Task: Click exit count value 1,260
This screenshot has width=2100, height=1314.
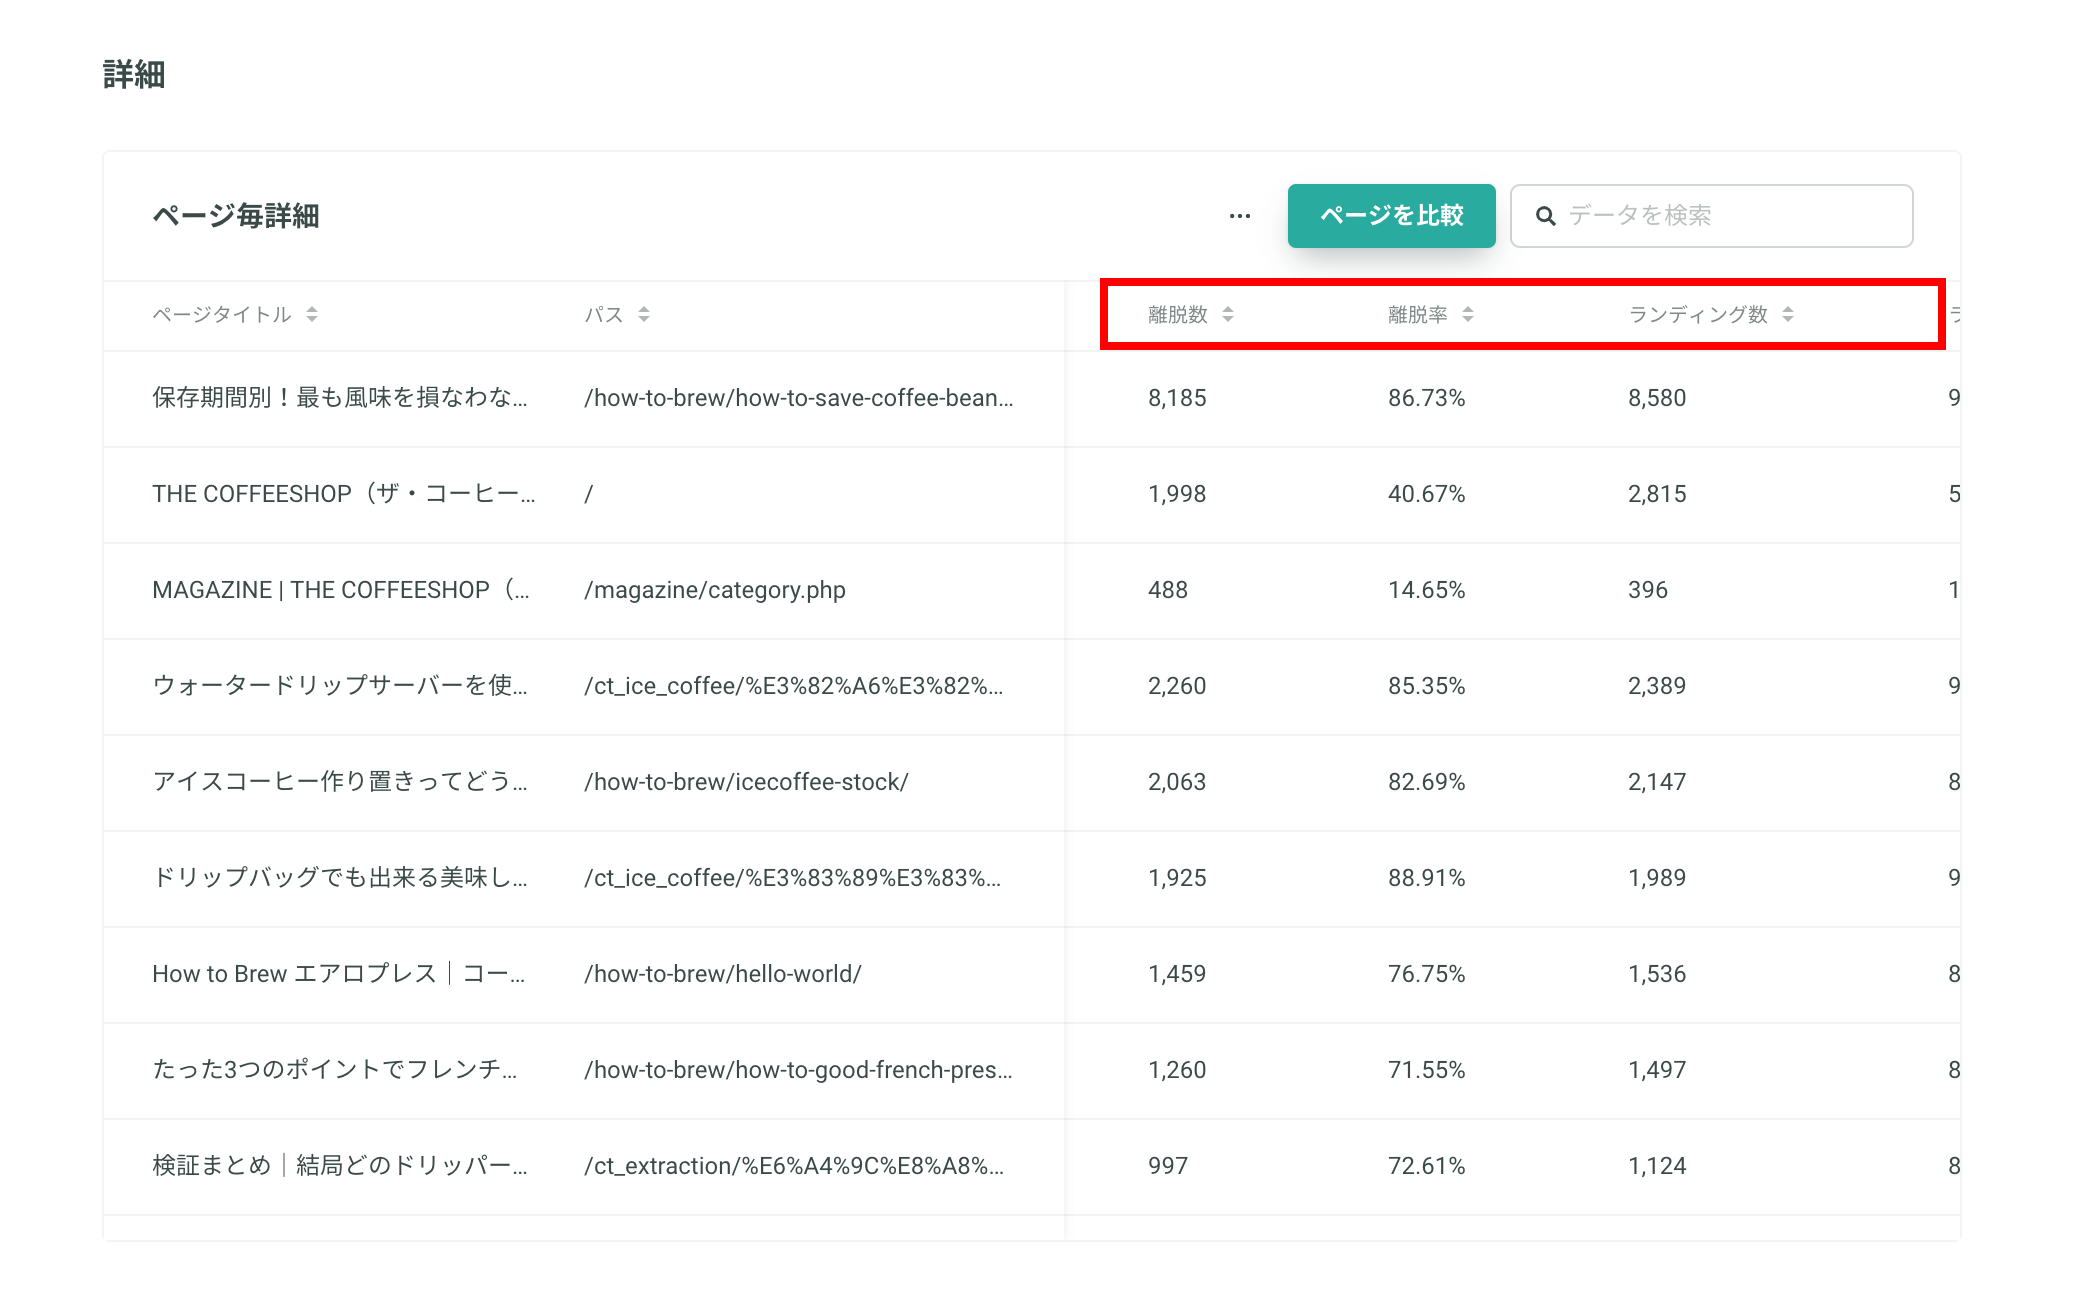Action: tap(1177, 1070)
